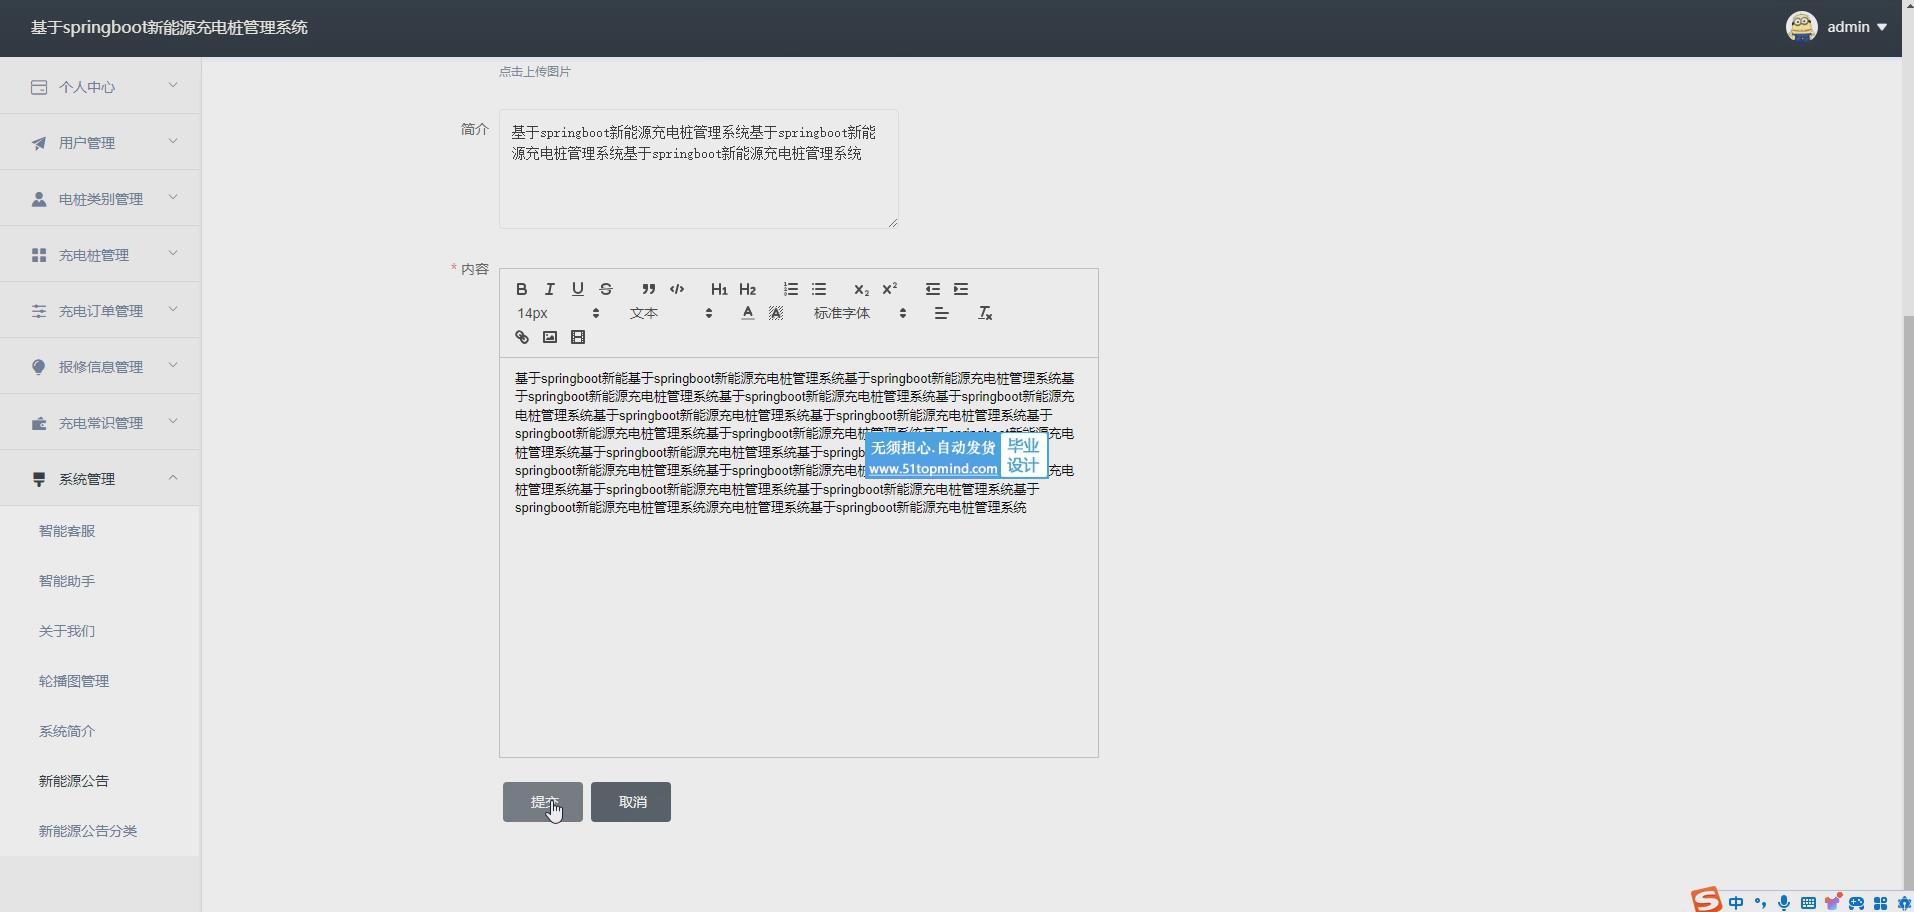Open 轮播图管理 submenu item

pos(100,681)
